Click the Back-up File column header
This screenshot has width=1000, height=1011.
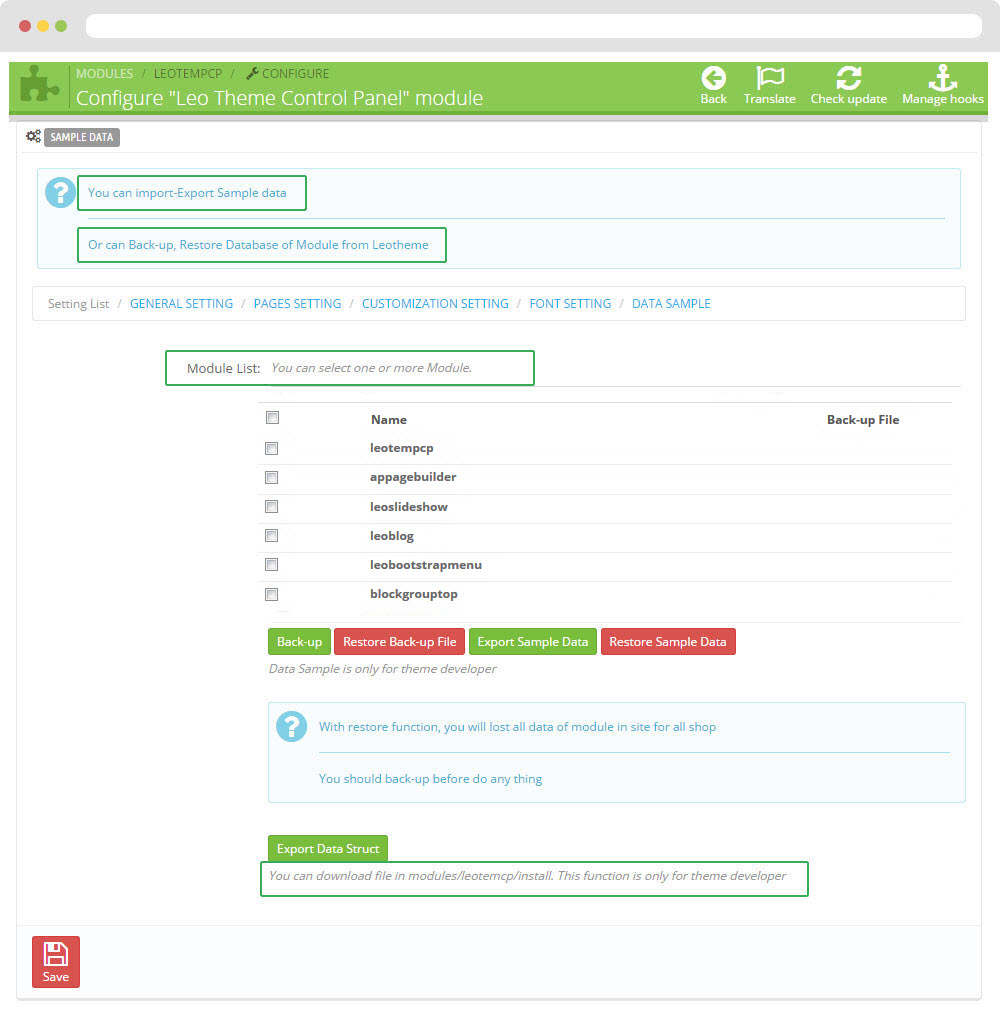(x=863, y=420)
